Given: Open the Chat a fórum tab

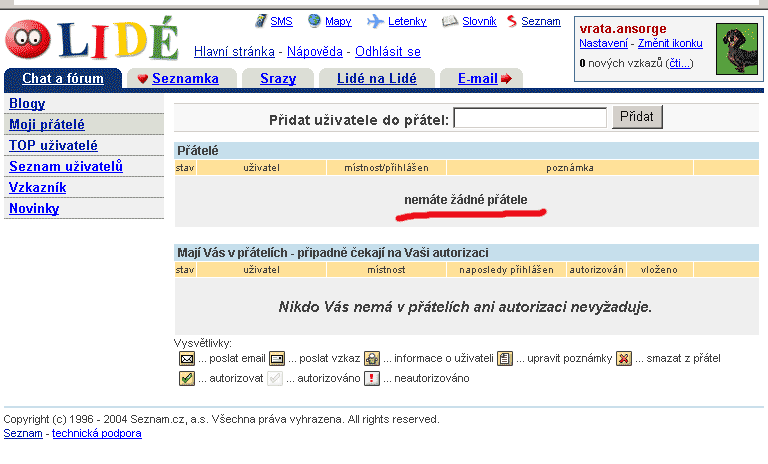Looking at the screenshot, I should [62, 79].
